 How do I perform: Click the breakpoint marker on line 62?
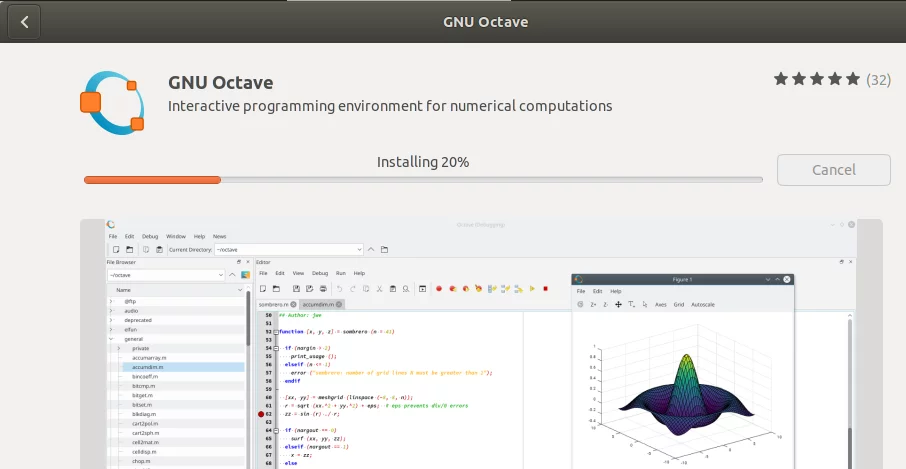261,414
